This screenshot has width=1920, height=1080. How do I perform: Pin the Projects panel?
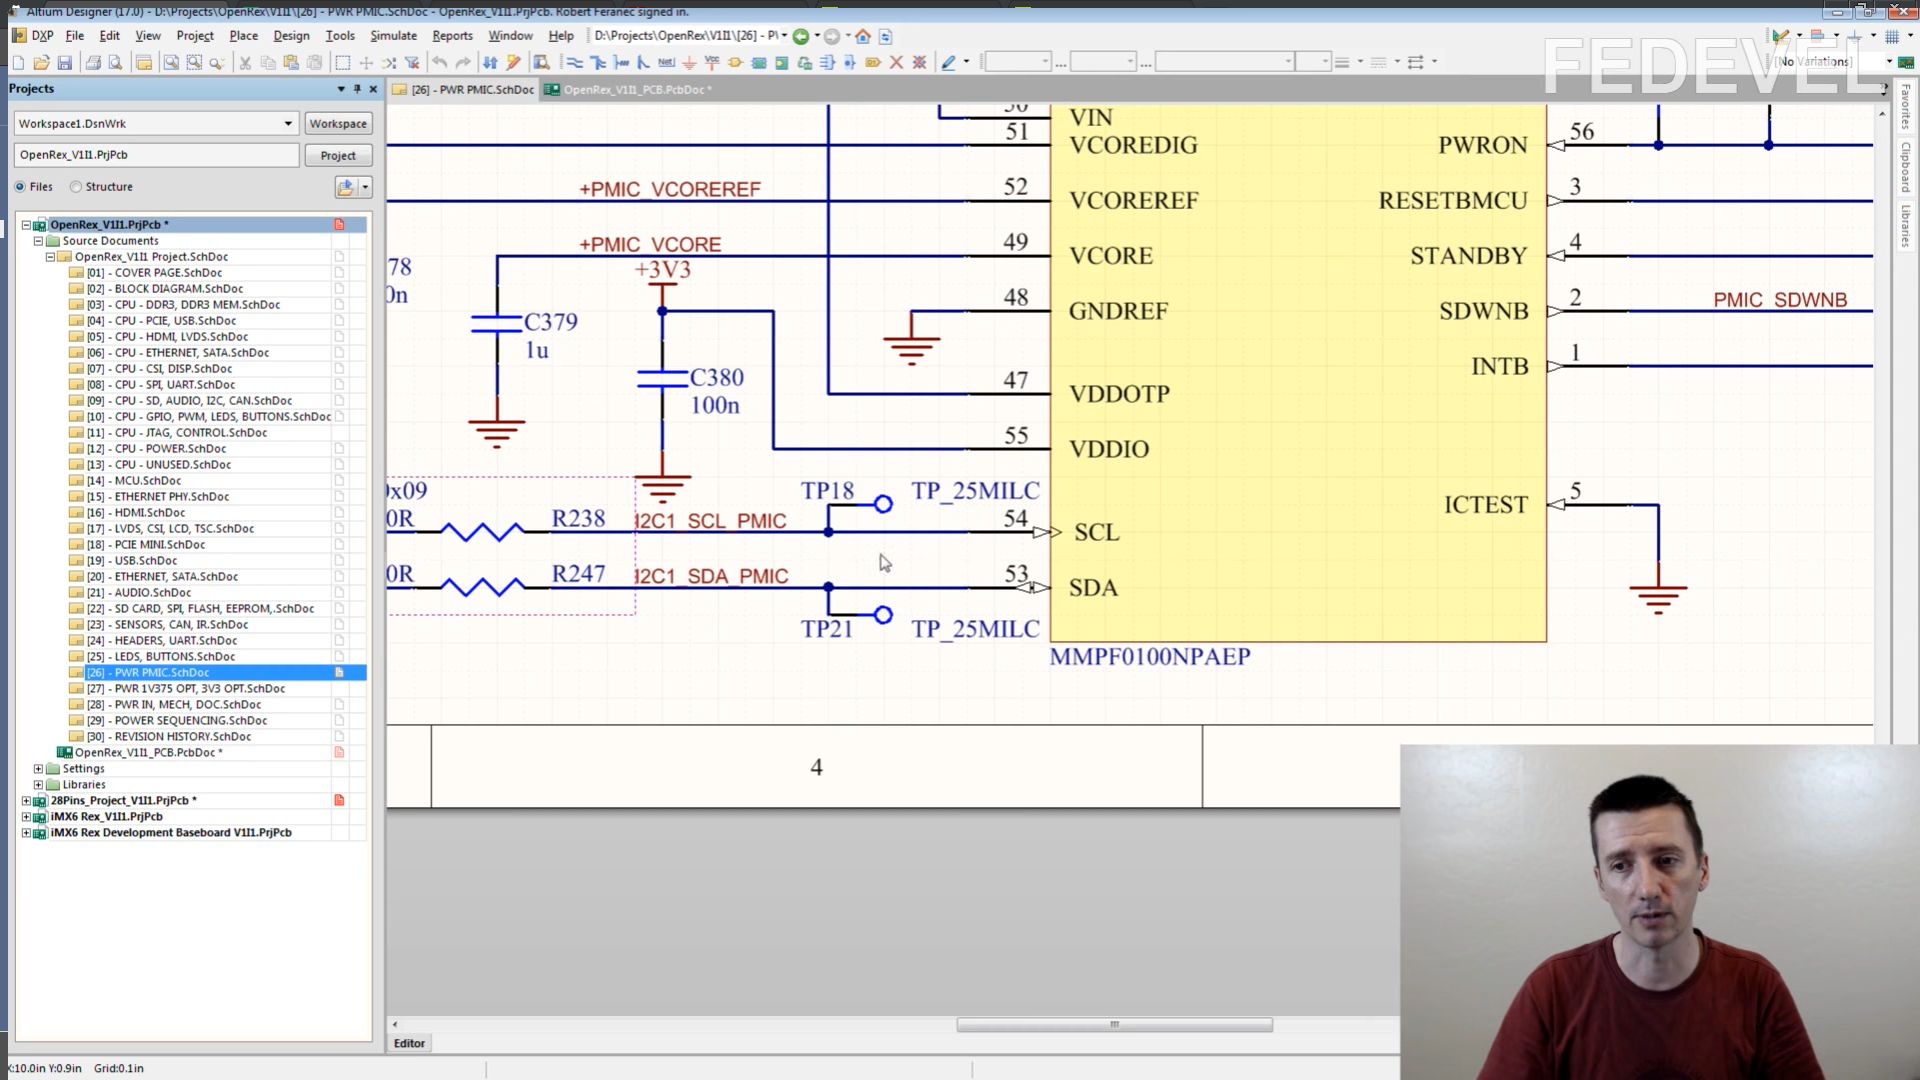[357, 89]
